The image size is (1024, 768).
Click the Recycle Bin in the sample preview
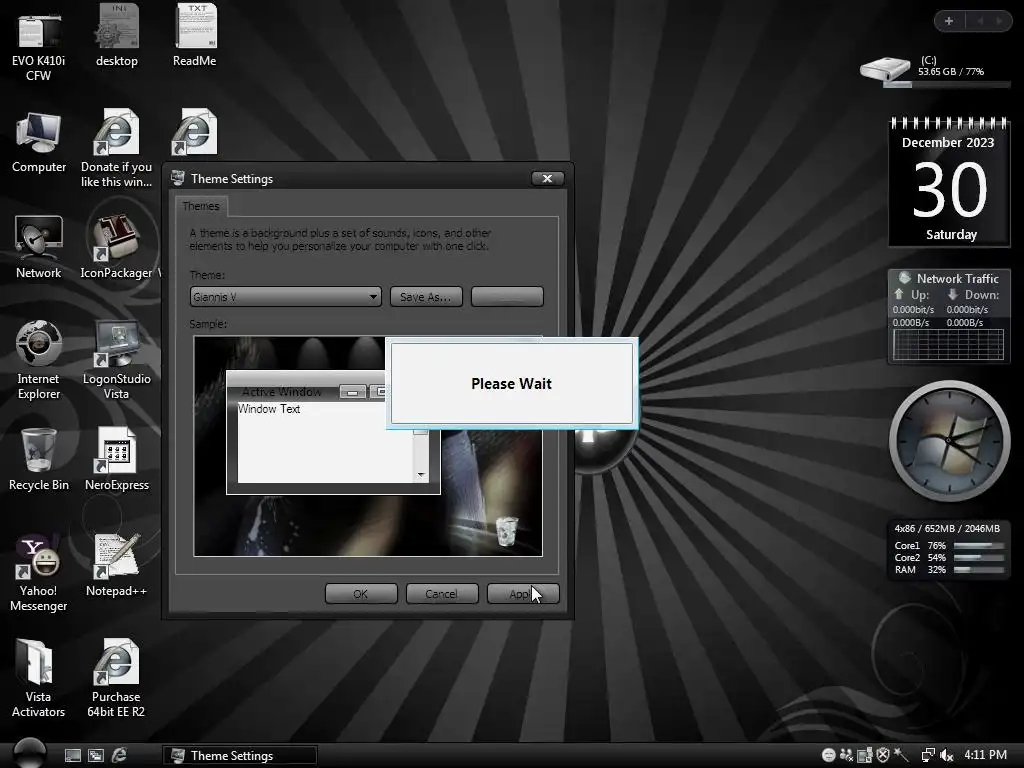[506, 530]
